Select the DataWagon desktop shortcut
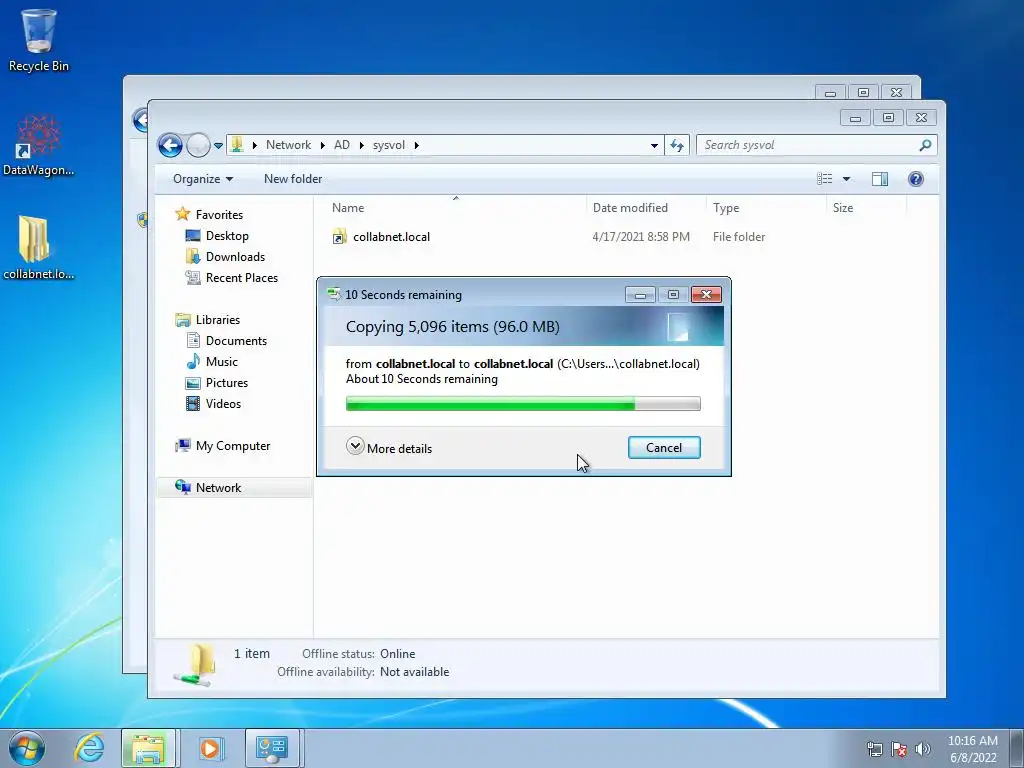Screen dimensions: 1024x768 (x=39, y=145)
